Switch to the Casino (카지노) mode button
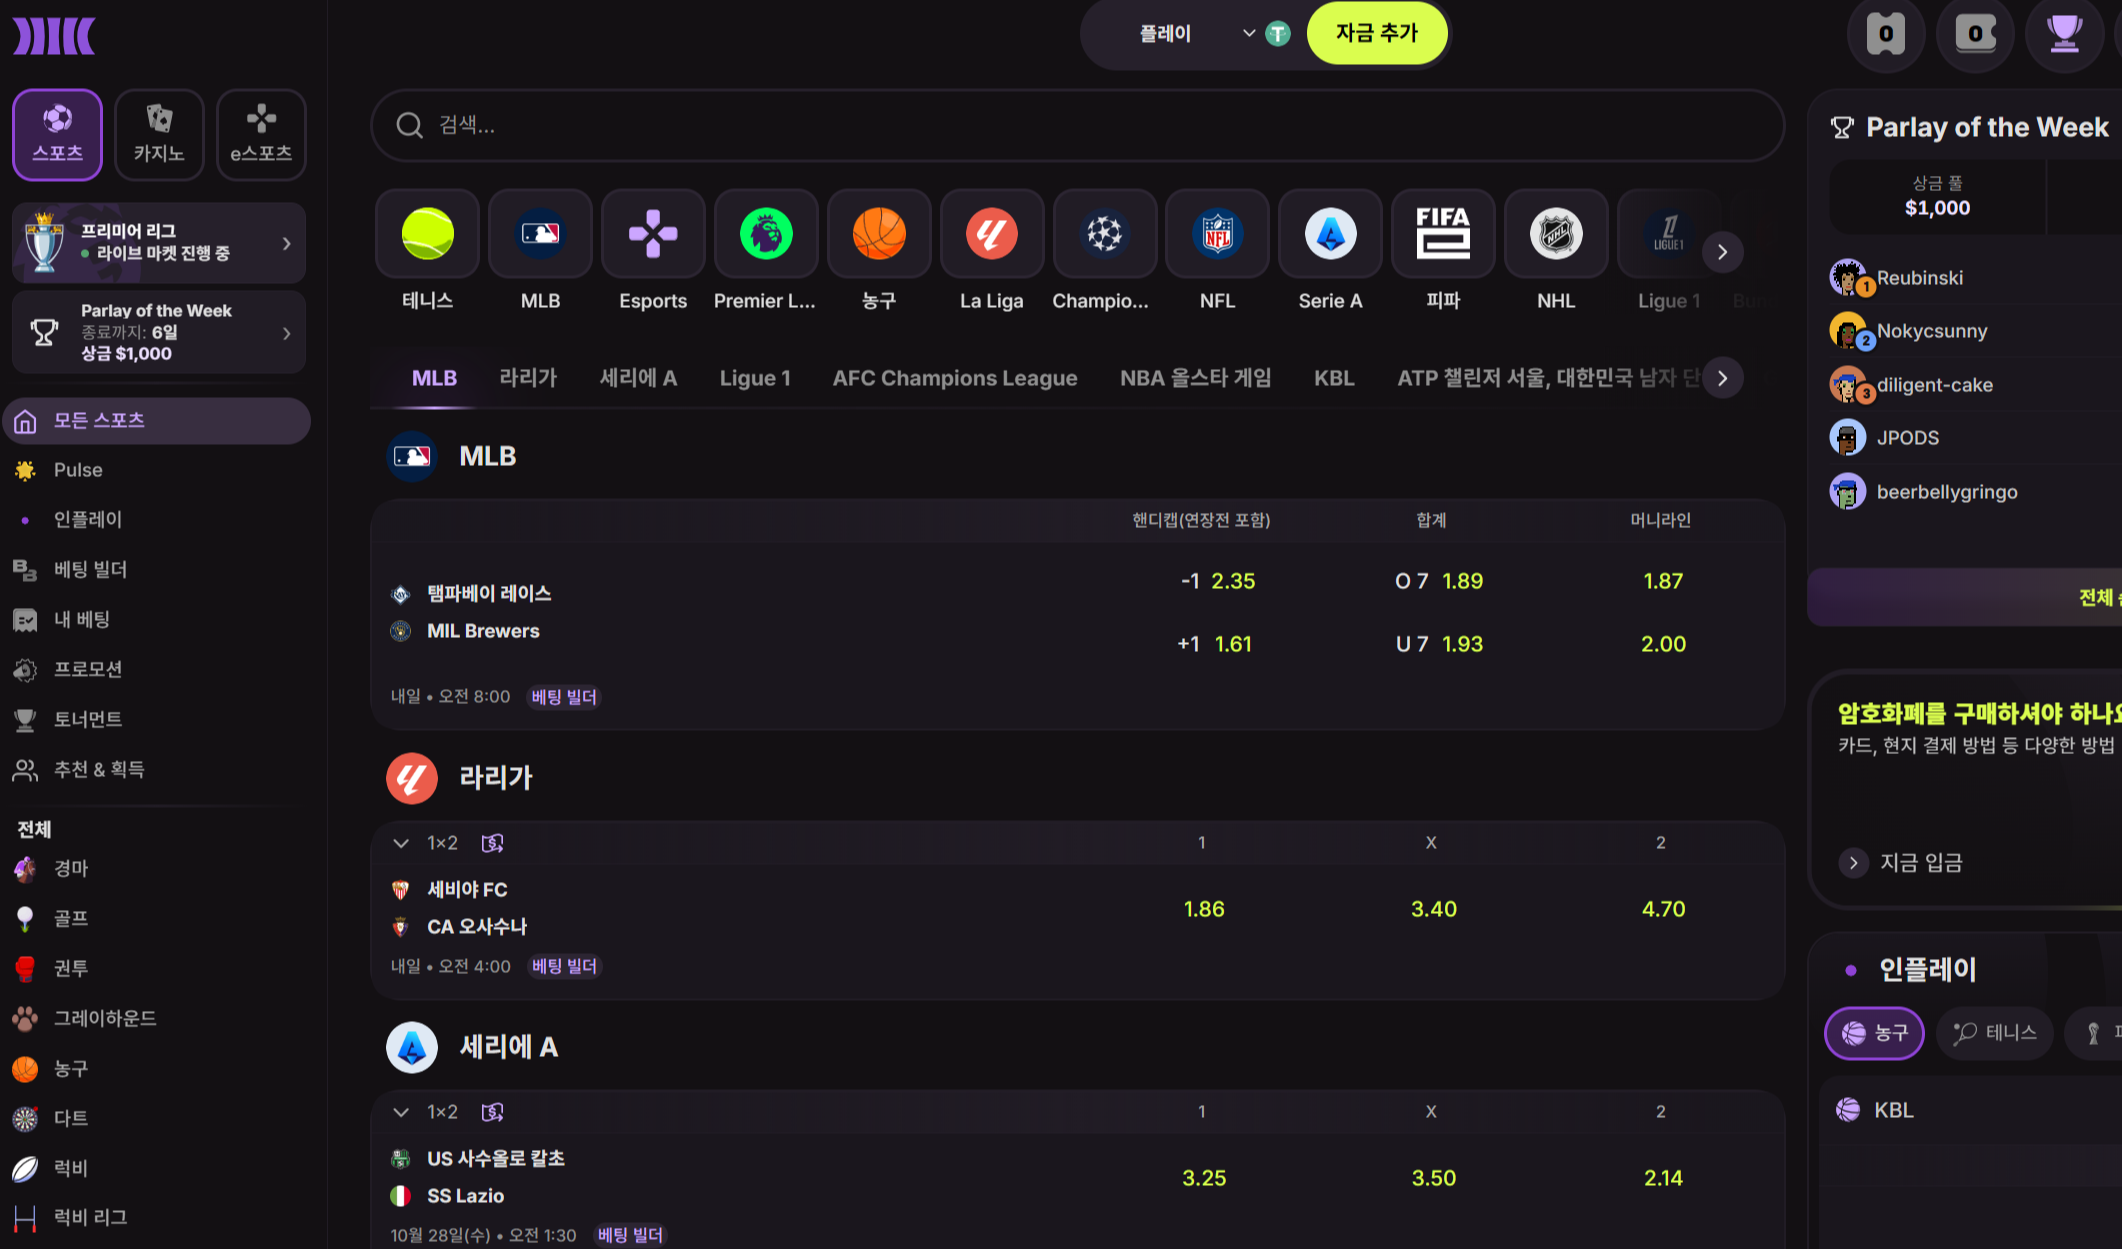The image size is (2122, 1249). click(x=159, y=135)
